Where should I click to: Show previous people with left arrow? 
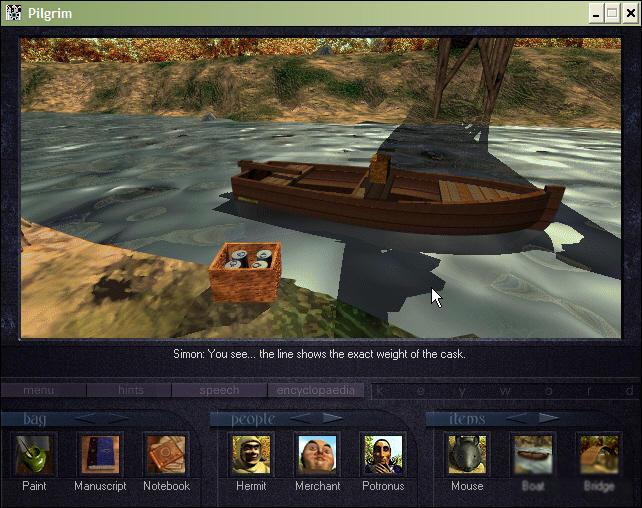pos(302,418)
